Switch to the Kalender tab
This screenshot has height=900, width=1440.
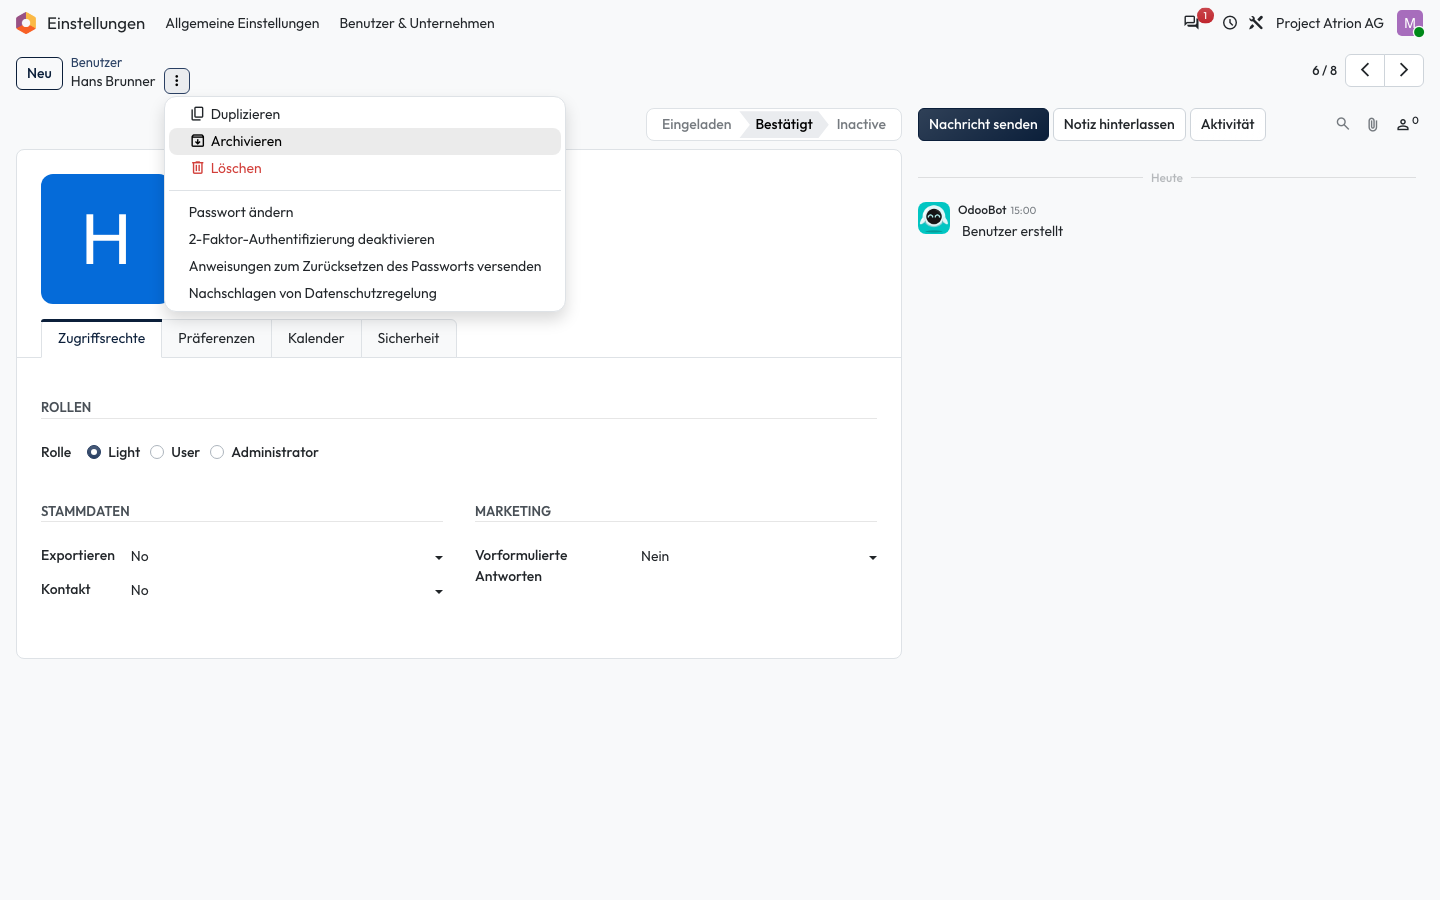tap(316, 338)
